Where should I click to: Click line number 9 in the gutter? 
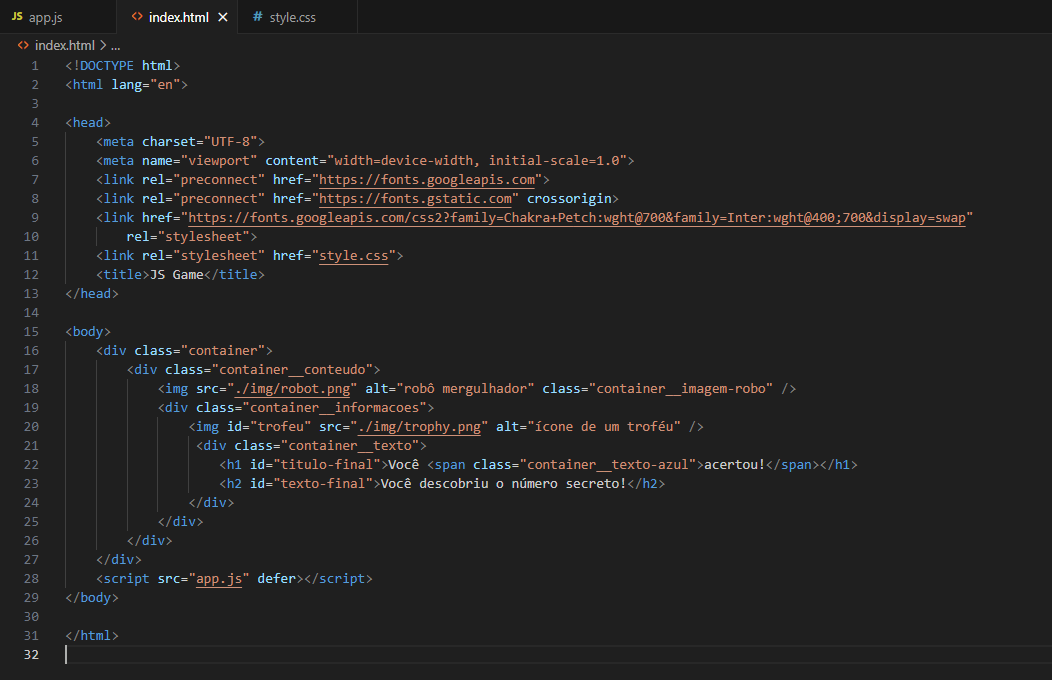coord(34,218)
